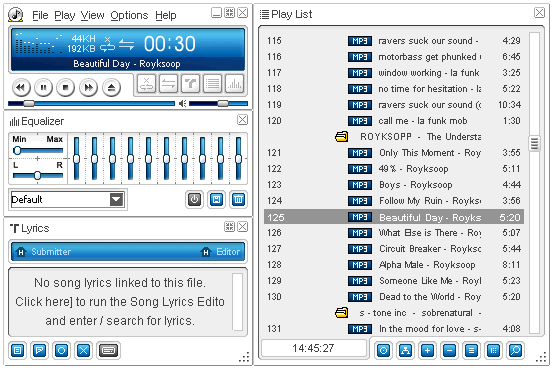Click the 00:30 elapsed time display
The height and width of the screenshot is (368, 553).
point(170,44)
